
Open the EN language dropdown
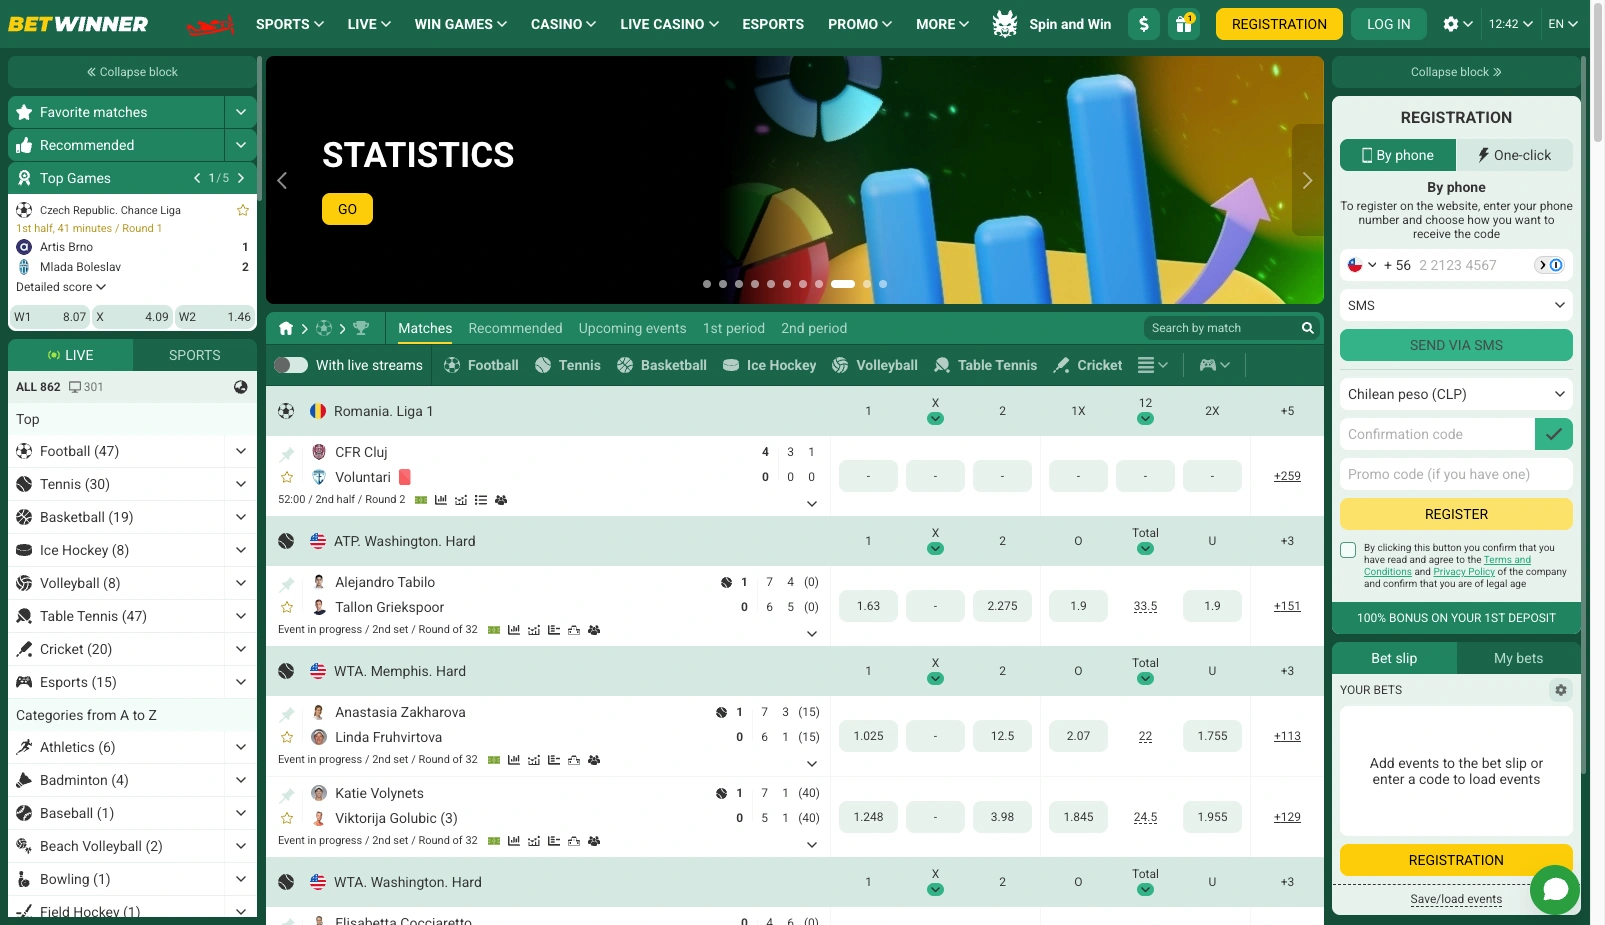[1562, 24]
